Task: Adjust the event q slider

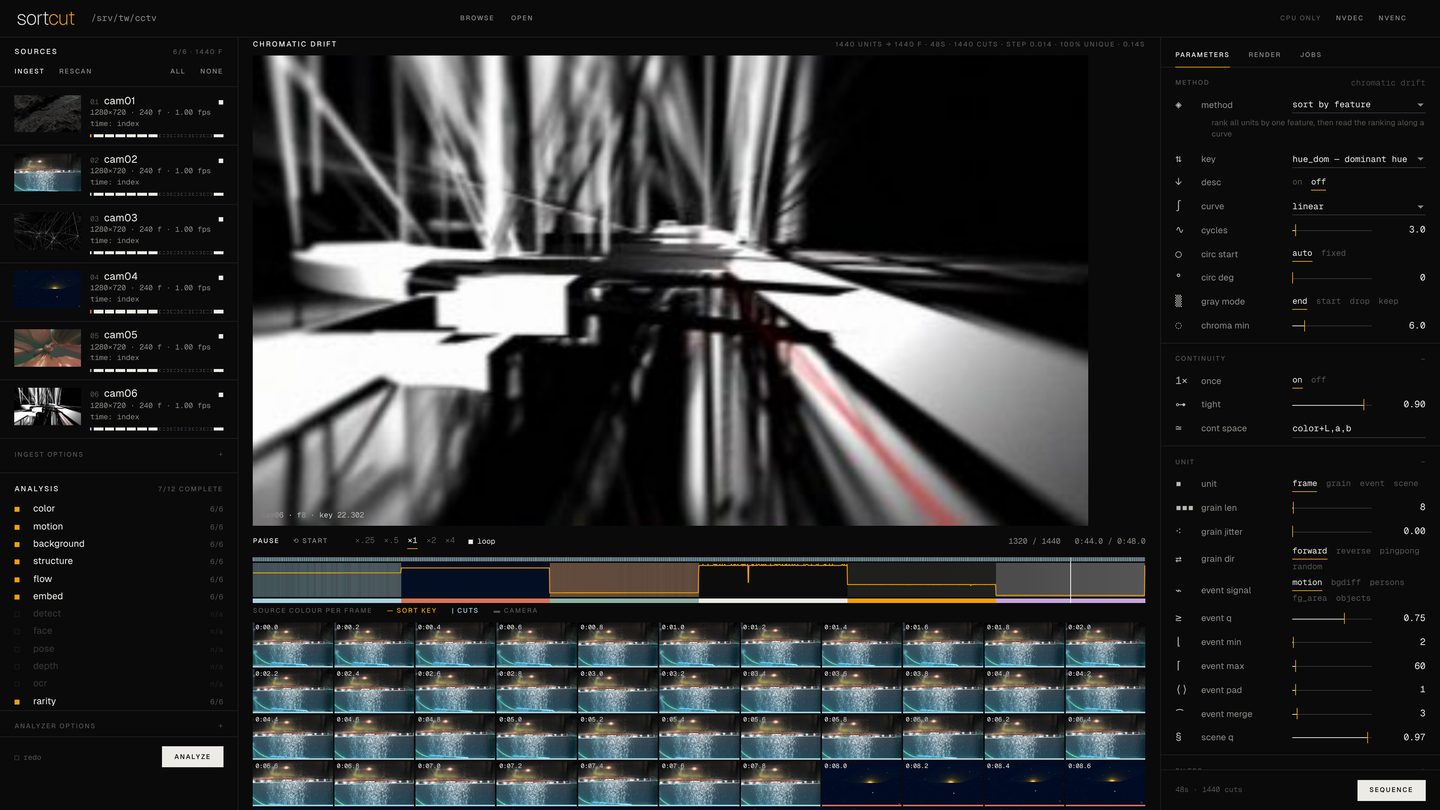Action: pyautogui.click(x=1331, y=619)
